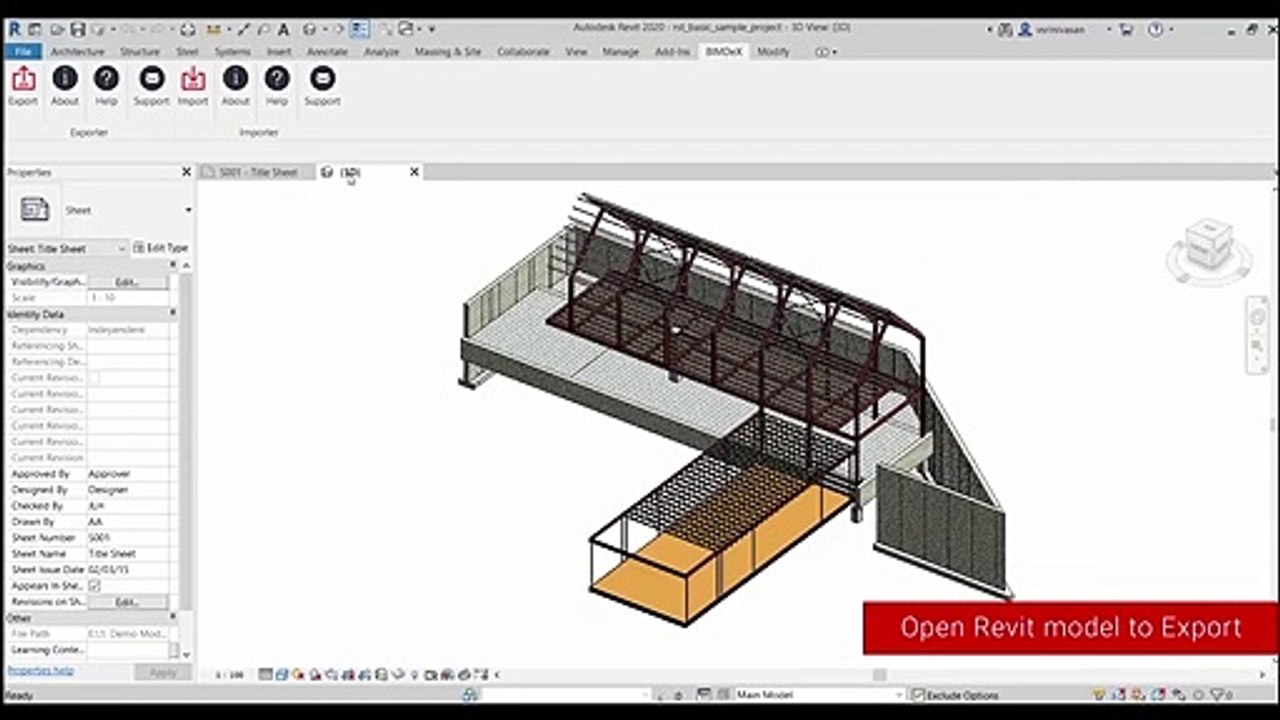Click the navigation bar zoom control
The image size is (1280, 720).
pyautogui.click(x=1258, y=343)
